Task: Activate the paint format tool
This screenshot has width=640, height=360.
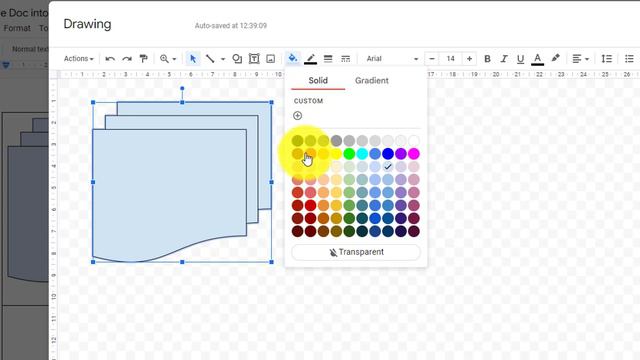Action: pos(143,59)
